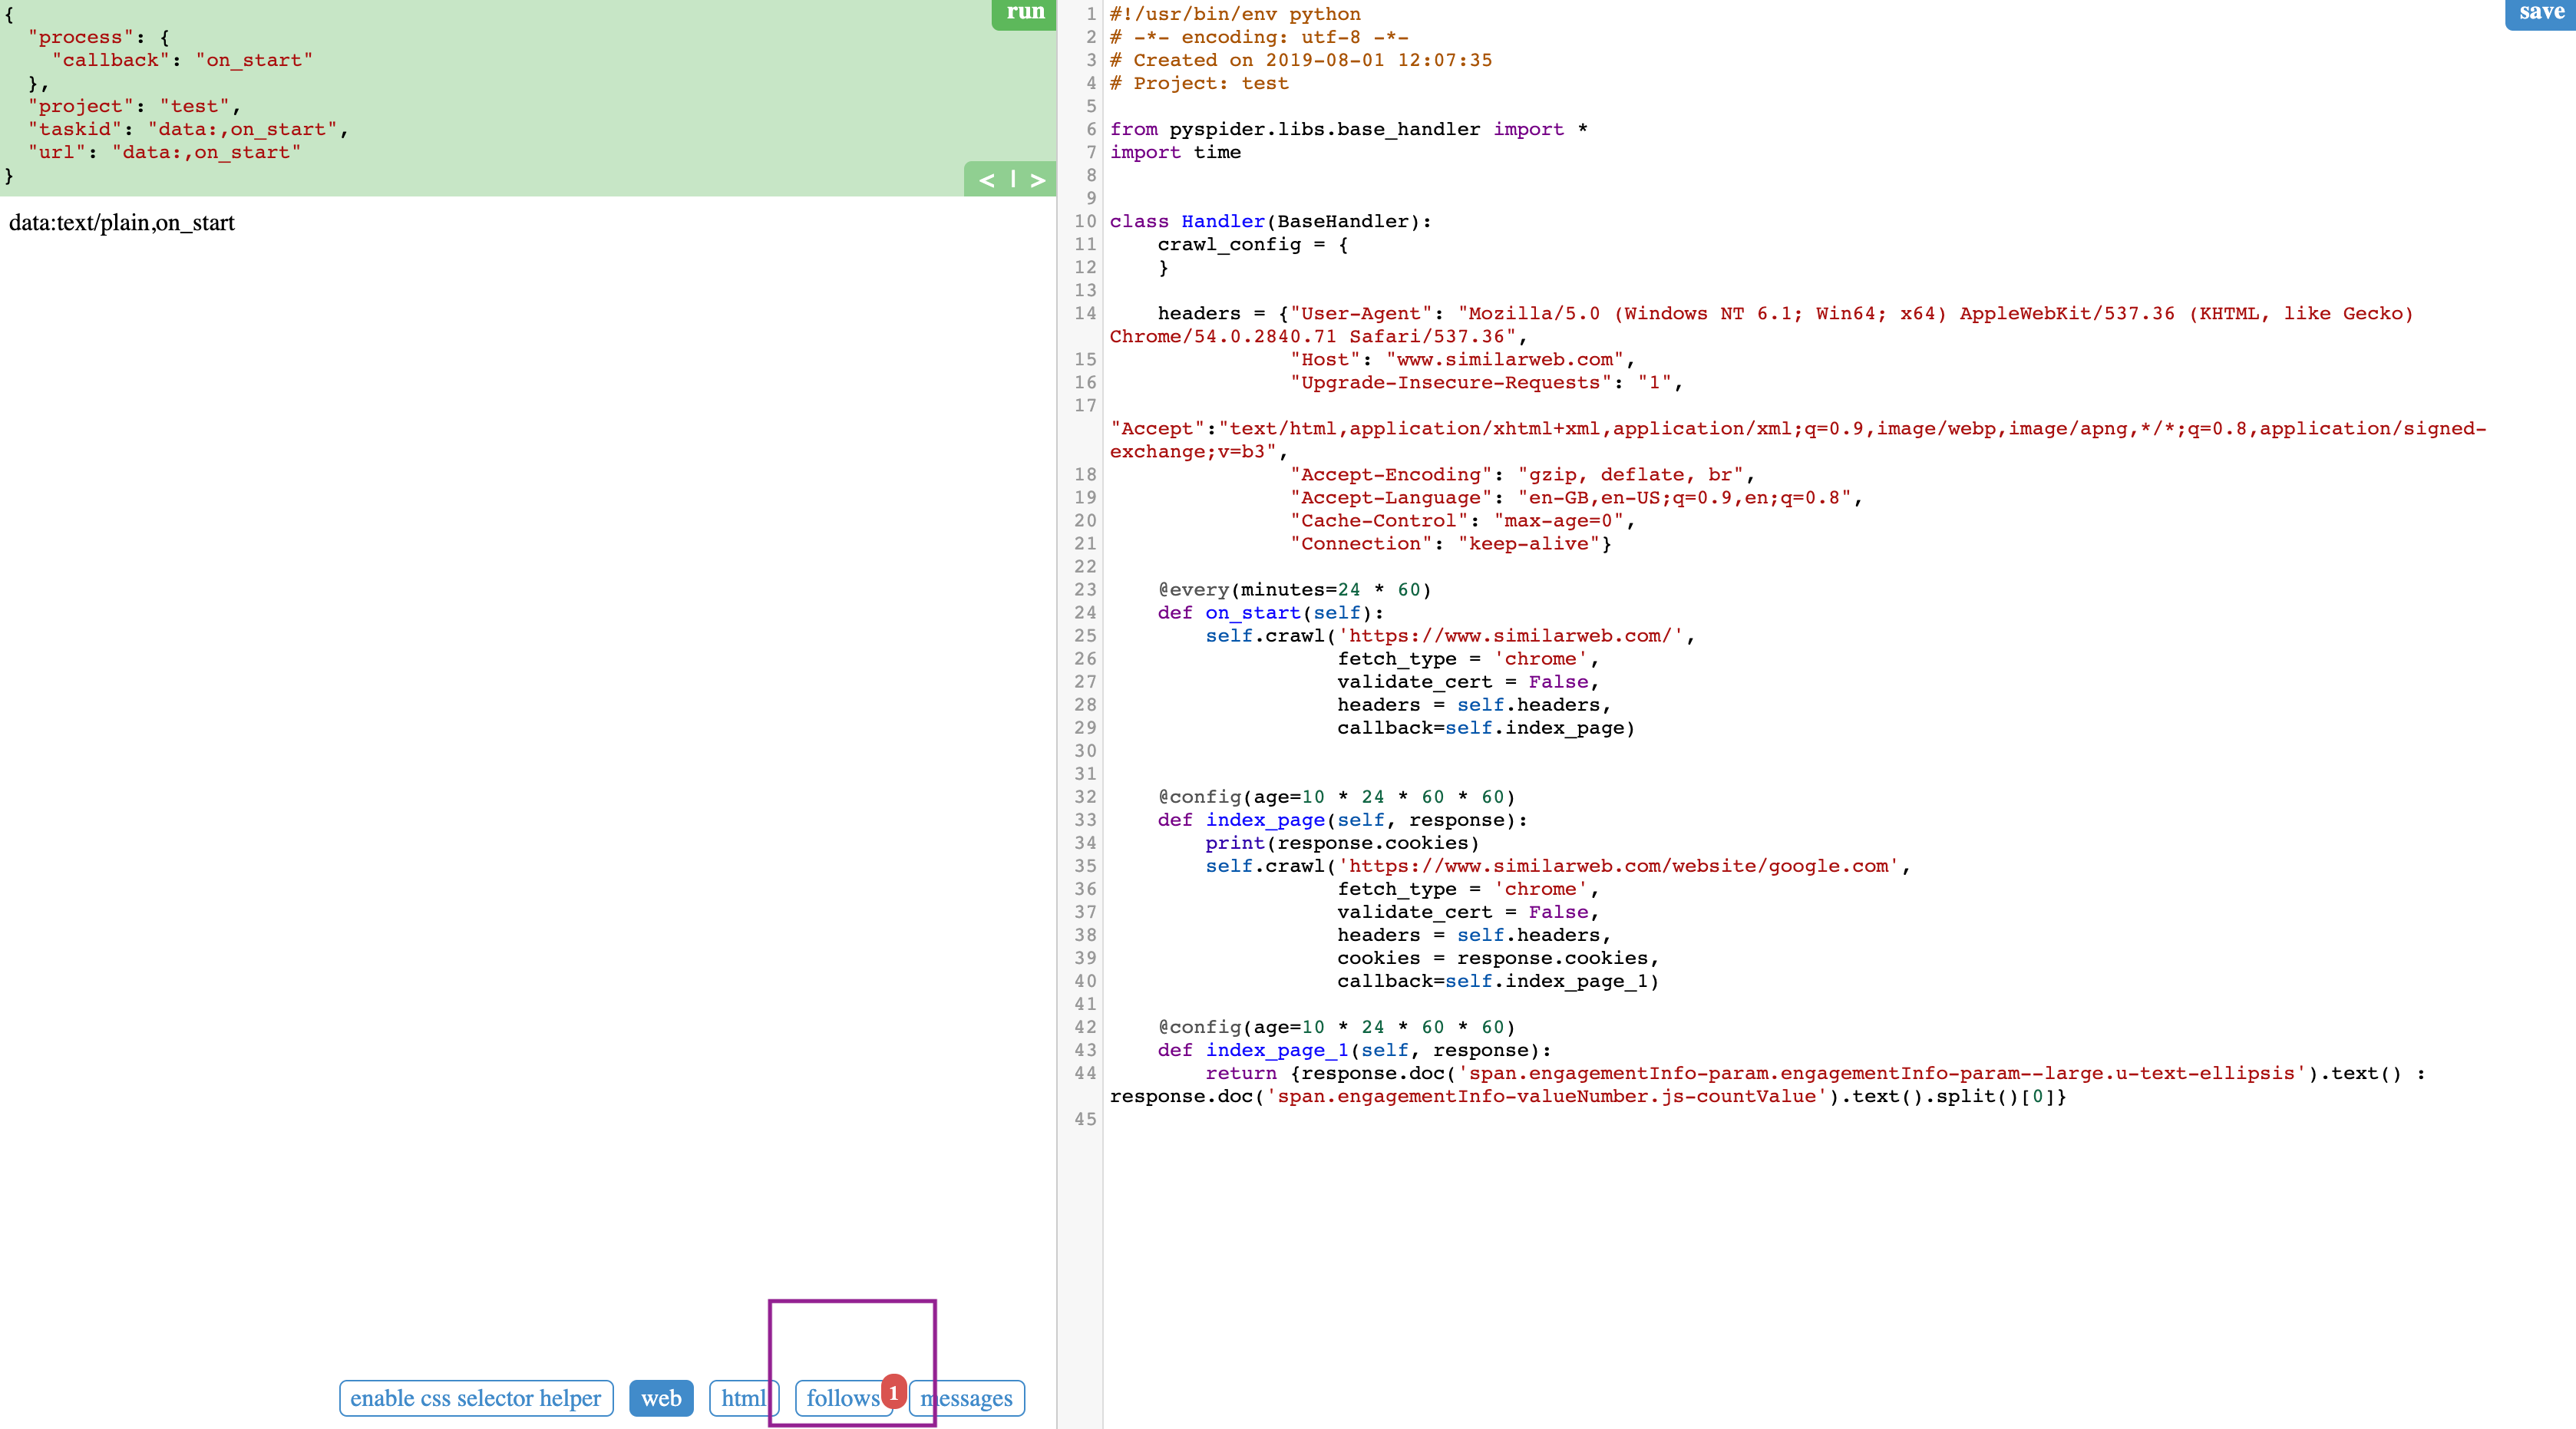The width and height of the screenshot is (2576, 1429).
Task: Click "class Handler(BaseHandler):" definition
Action: (1271, 221)
